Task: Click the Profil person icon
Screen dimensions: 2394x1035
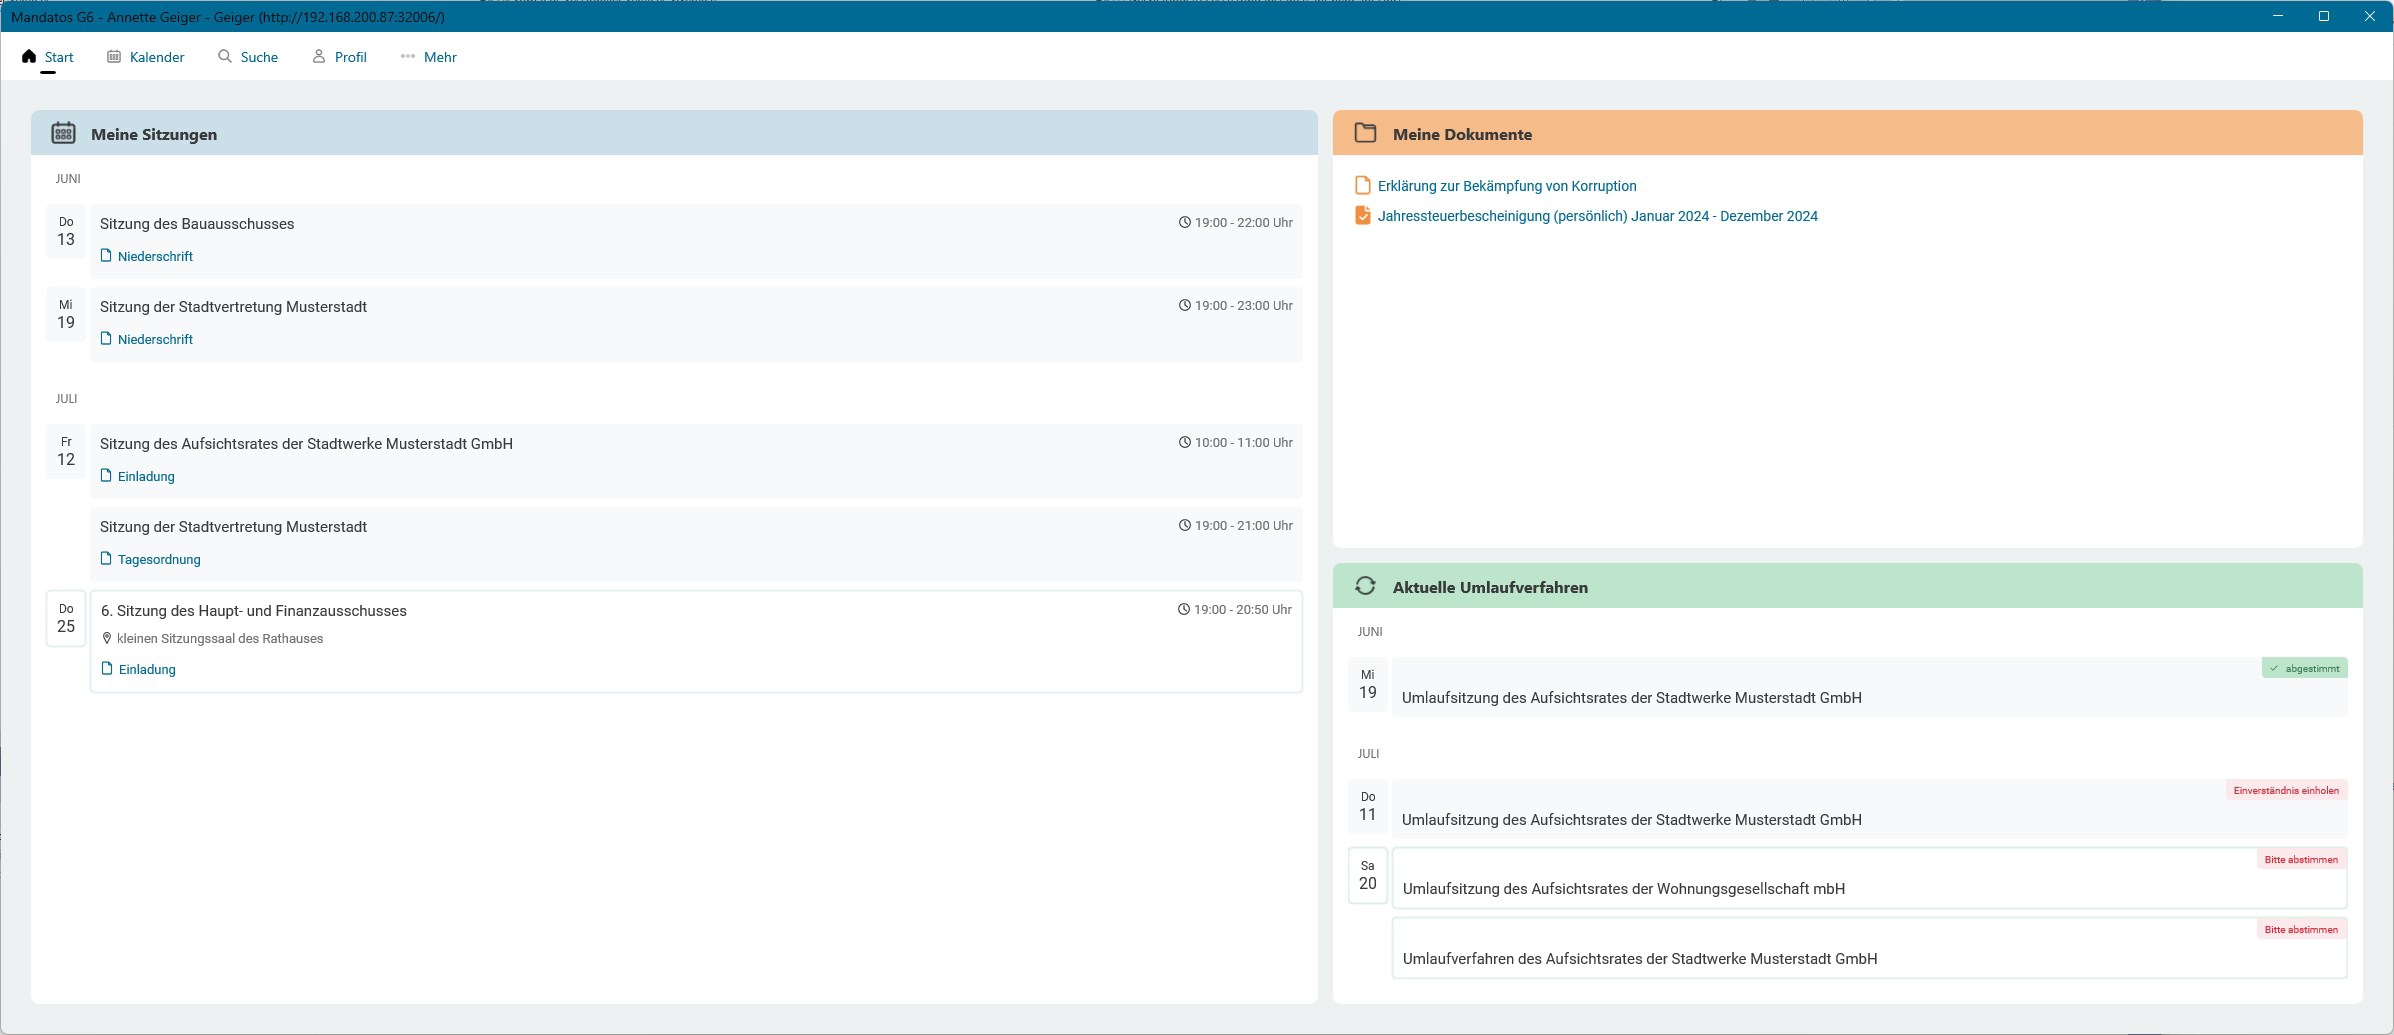Action: pos(319,57)
